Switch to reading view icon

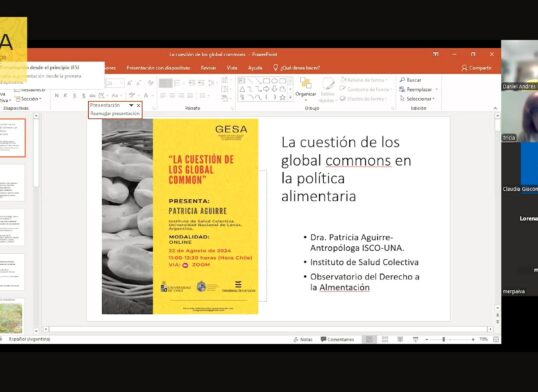(x=400, y=339)
